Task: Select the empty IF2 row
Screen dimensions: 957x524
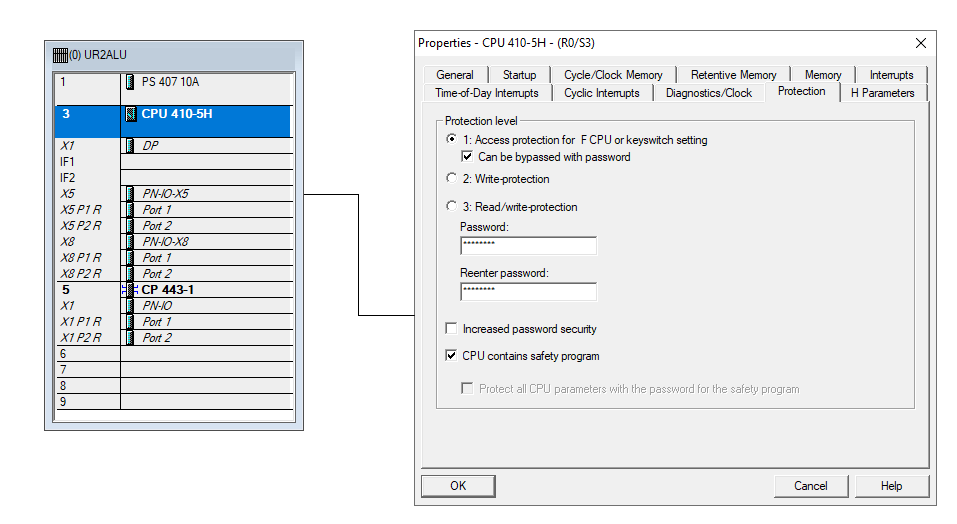Action: (x=174, y=178)
